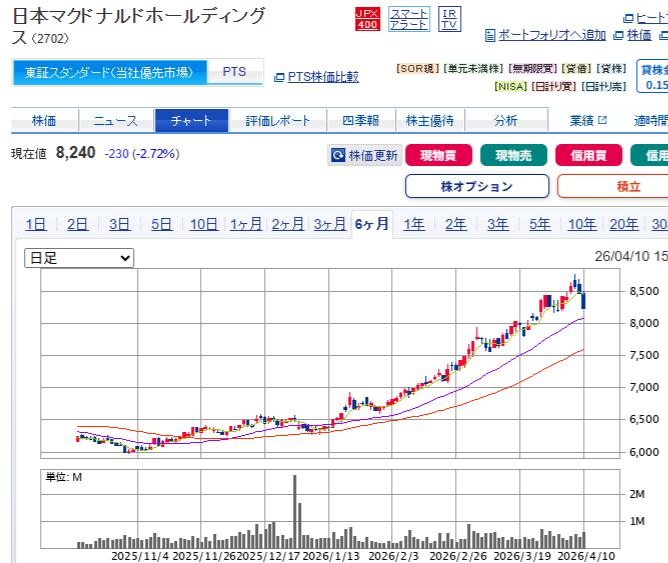This screenshot has height=563, width=668.
Task: Switch to the PTS market toggle
Action: click(234, 72)
